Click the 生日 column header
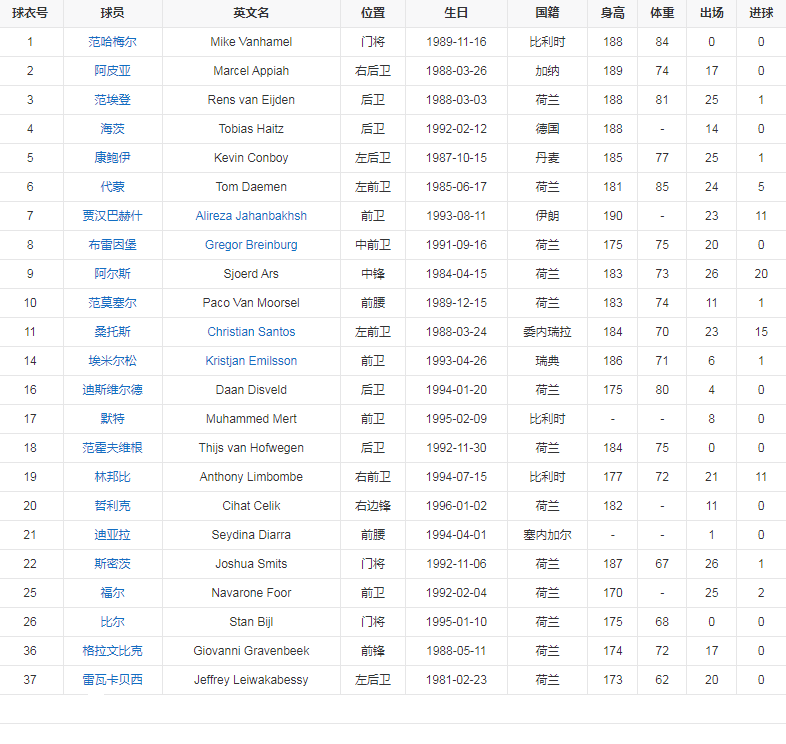 [x=456, y=13]
